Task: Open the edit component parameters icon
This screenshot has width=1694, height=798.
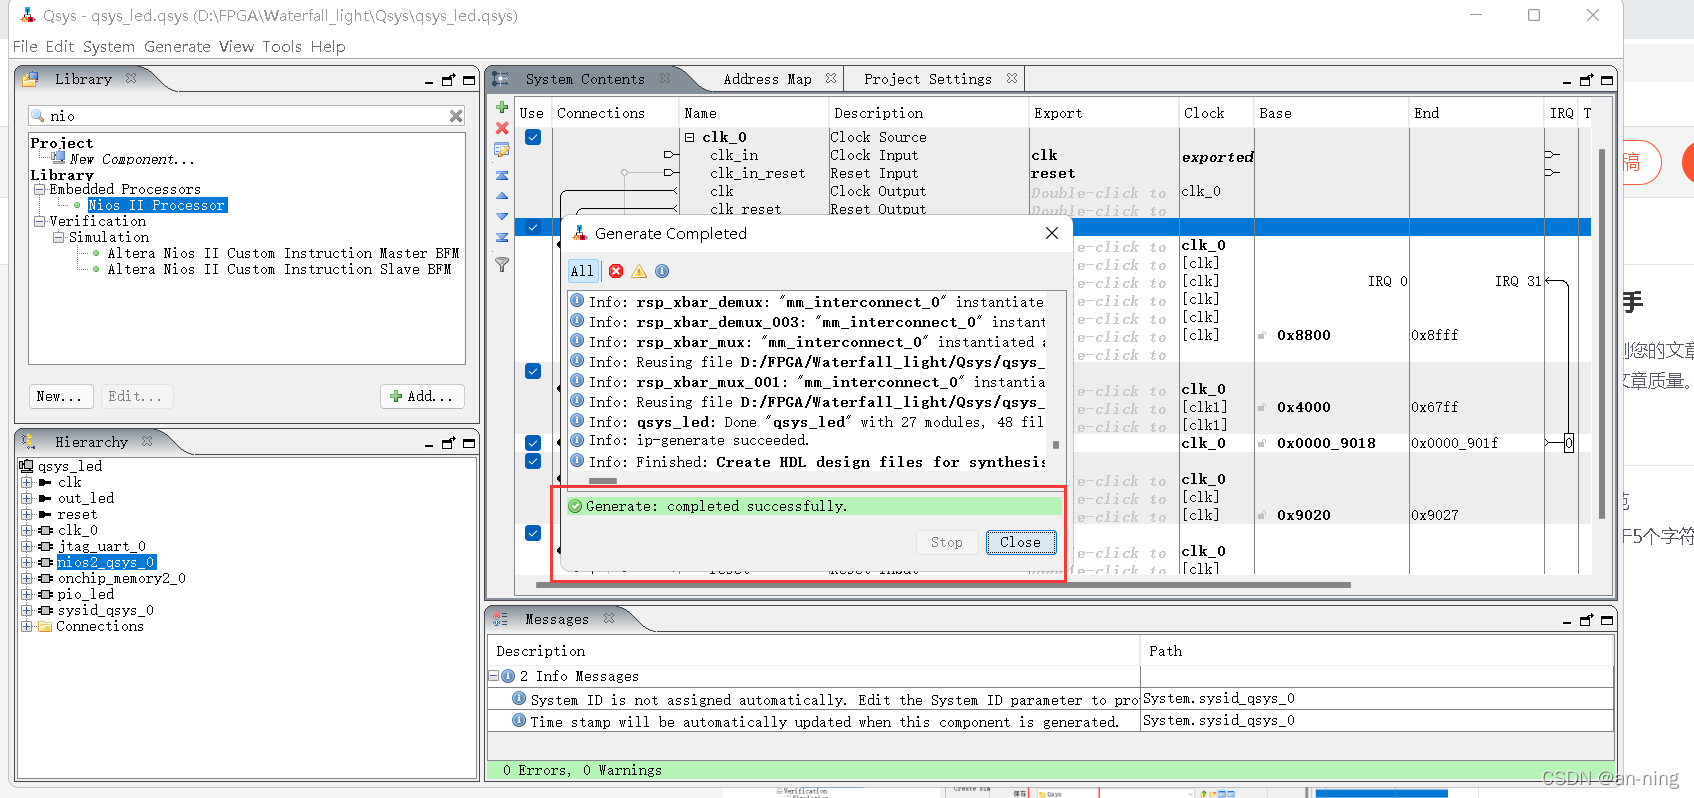Action: click(502, 150)
